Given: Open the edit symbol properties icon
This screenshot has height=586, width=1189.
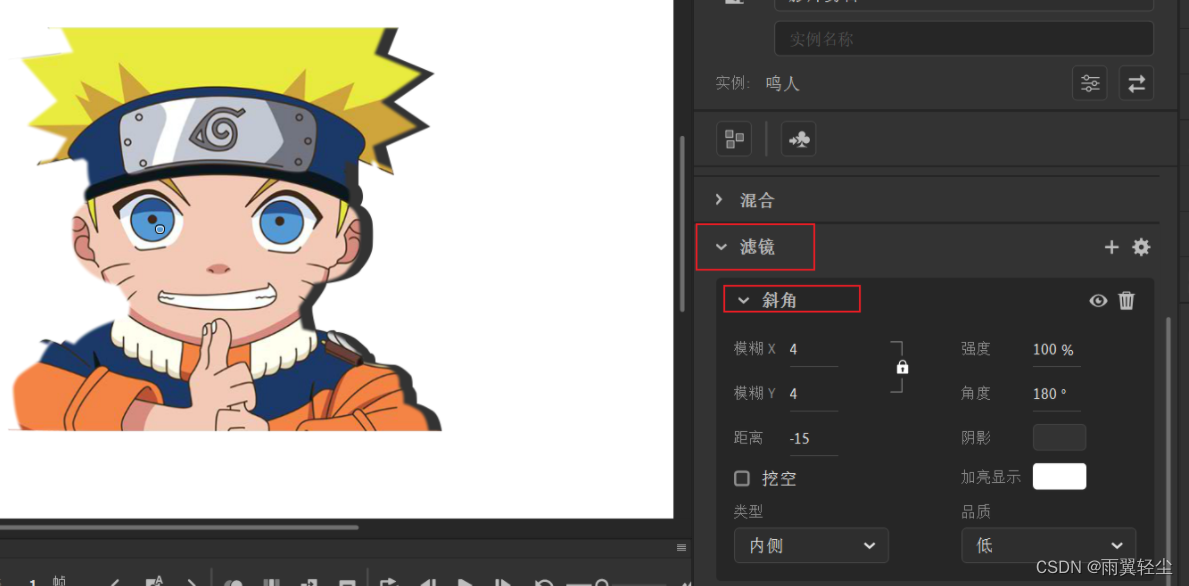Looking at the screenshot, I should click(1090, 83).
